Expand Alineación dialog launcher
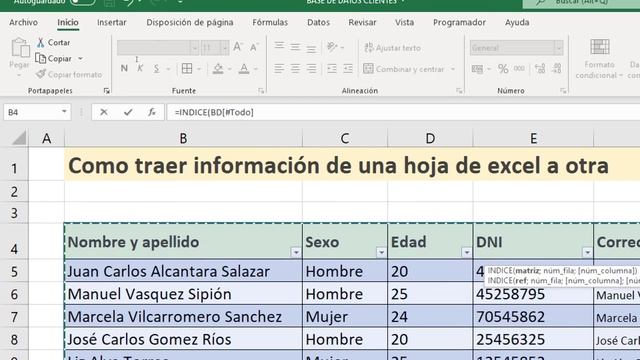Image resolution: width=640 pixels, height=360 pixels. click(x=459, y=91)
